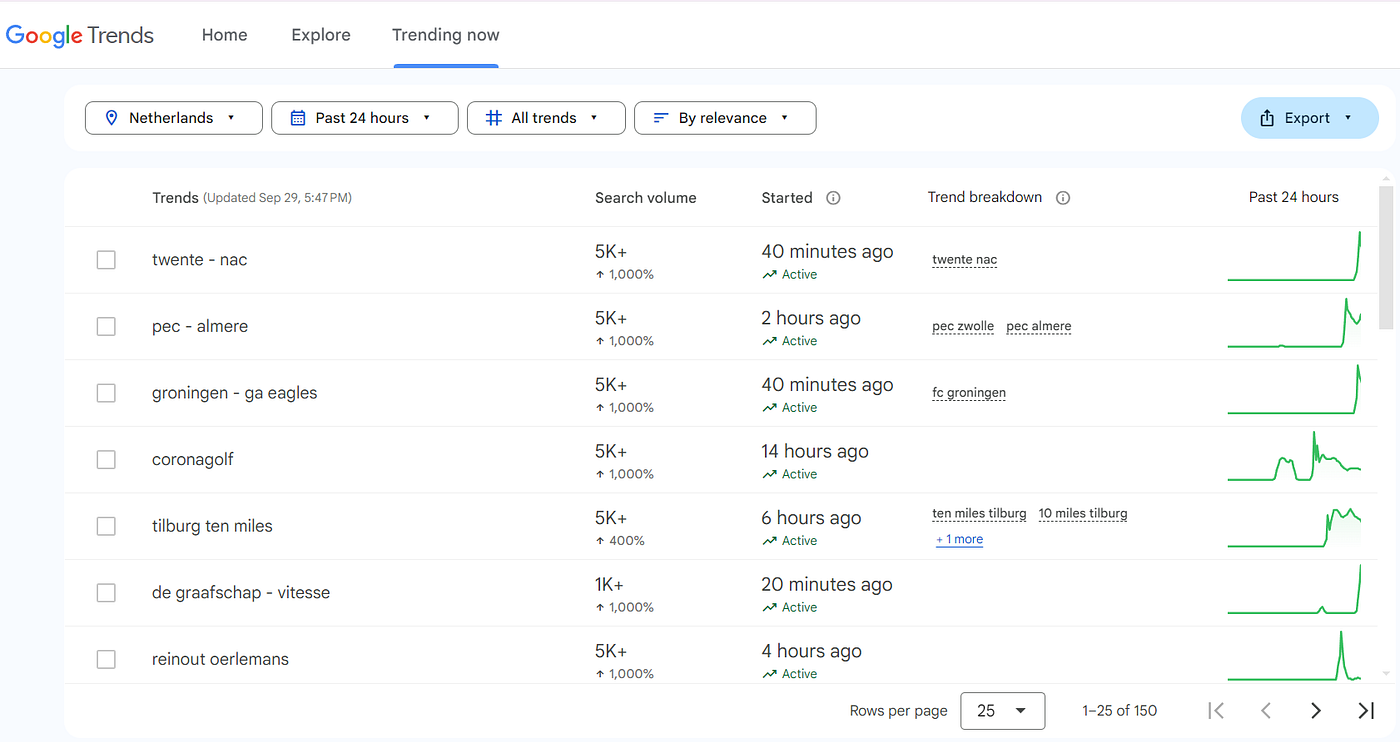
Task: Check the coronagolf row checkbox
Action: pos(106,460)
